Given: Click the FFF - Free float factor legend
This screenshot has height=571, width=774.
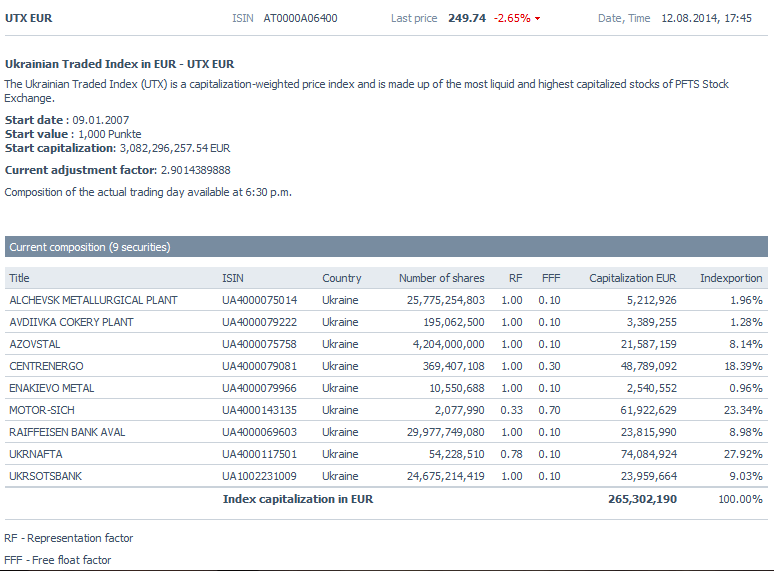Looking at the screenshot, I should pyautogui.click(x=58, y=560).
